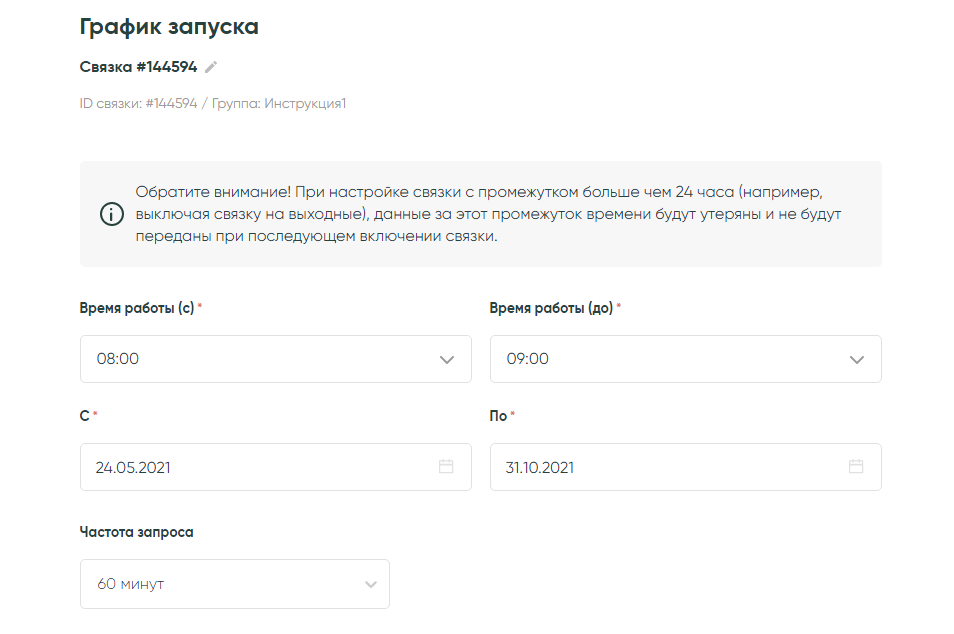Image resolution: width=954 pixels, height=634 pixels.
Task: Expand the chevron of the 60 минут dropdown
Action: click(371, 584)
